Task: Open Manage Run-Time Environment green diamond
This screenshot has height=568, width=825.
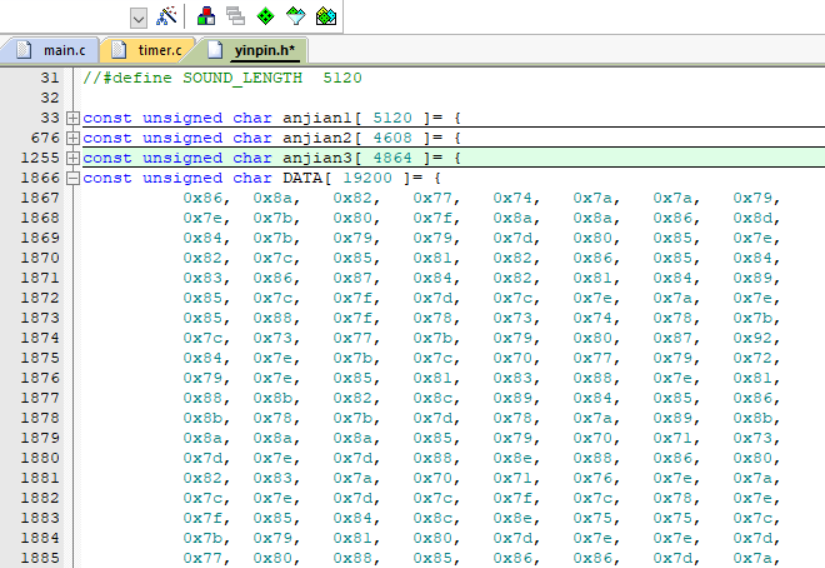Action: pyautogui.click(x=265, y=16)
